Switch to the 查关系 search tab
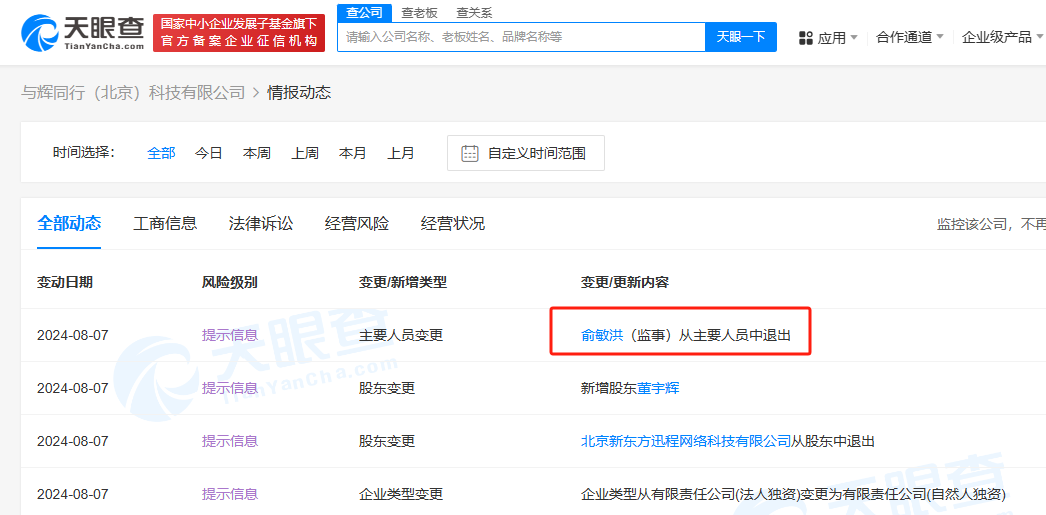The height and width of the screenshot is (515, 1046). point(474,13)
